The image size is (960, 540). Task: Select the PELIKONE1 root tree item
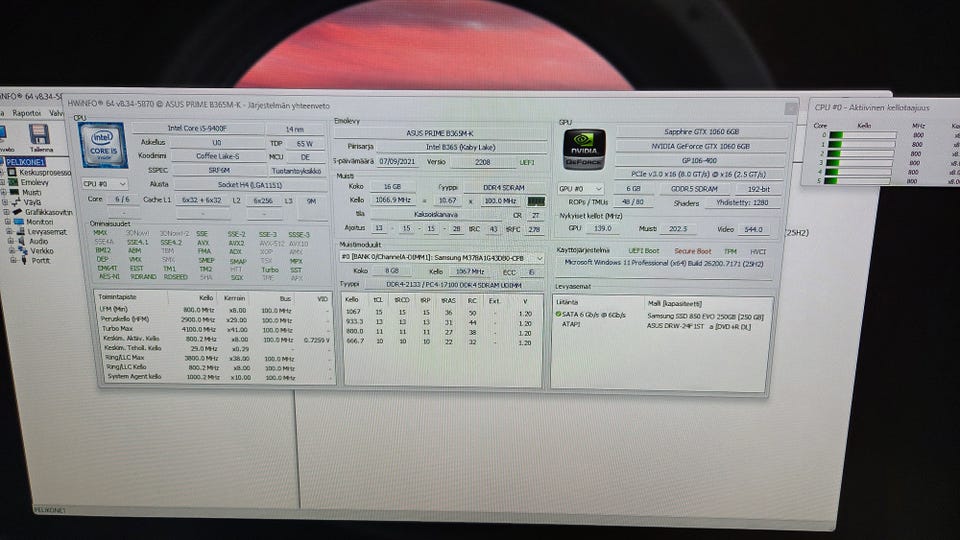point(26,162)
